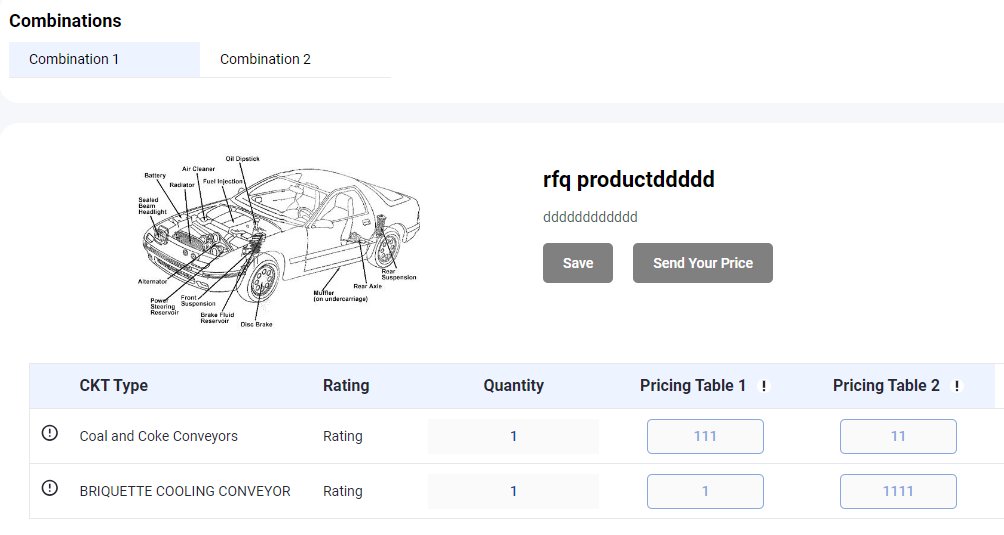Click the Quantity column header
1004x535 pixels.
(x=514, y=386)
